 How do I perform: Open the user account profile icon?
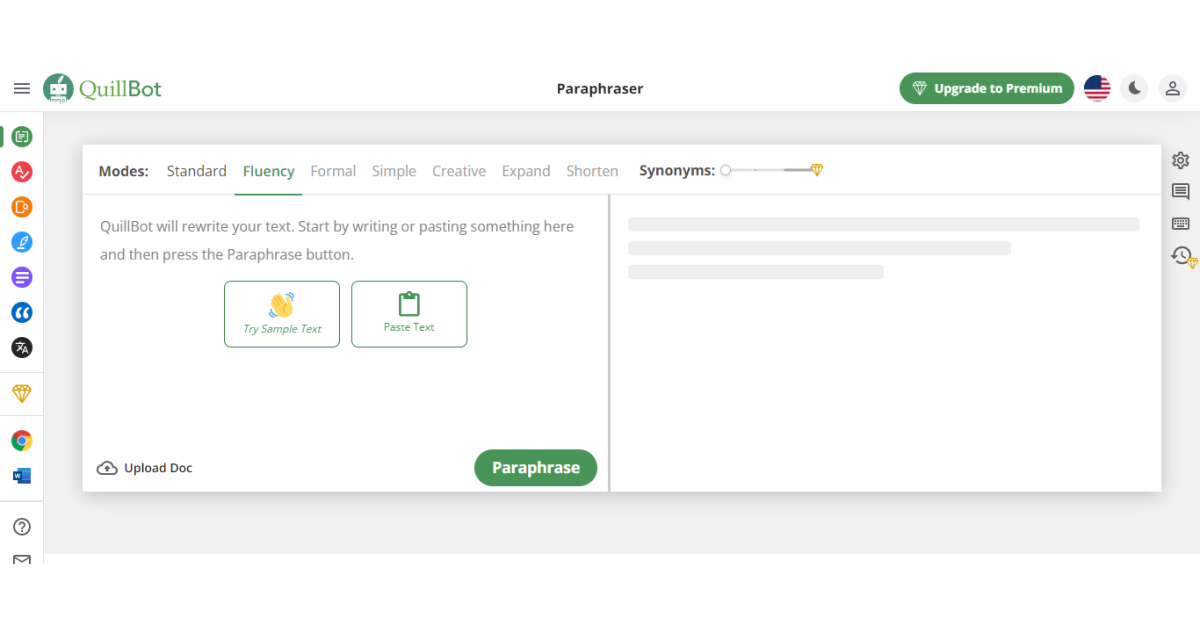(1172, 88)
